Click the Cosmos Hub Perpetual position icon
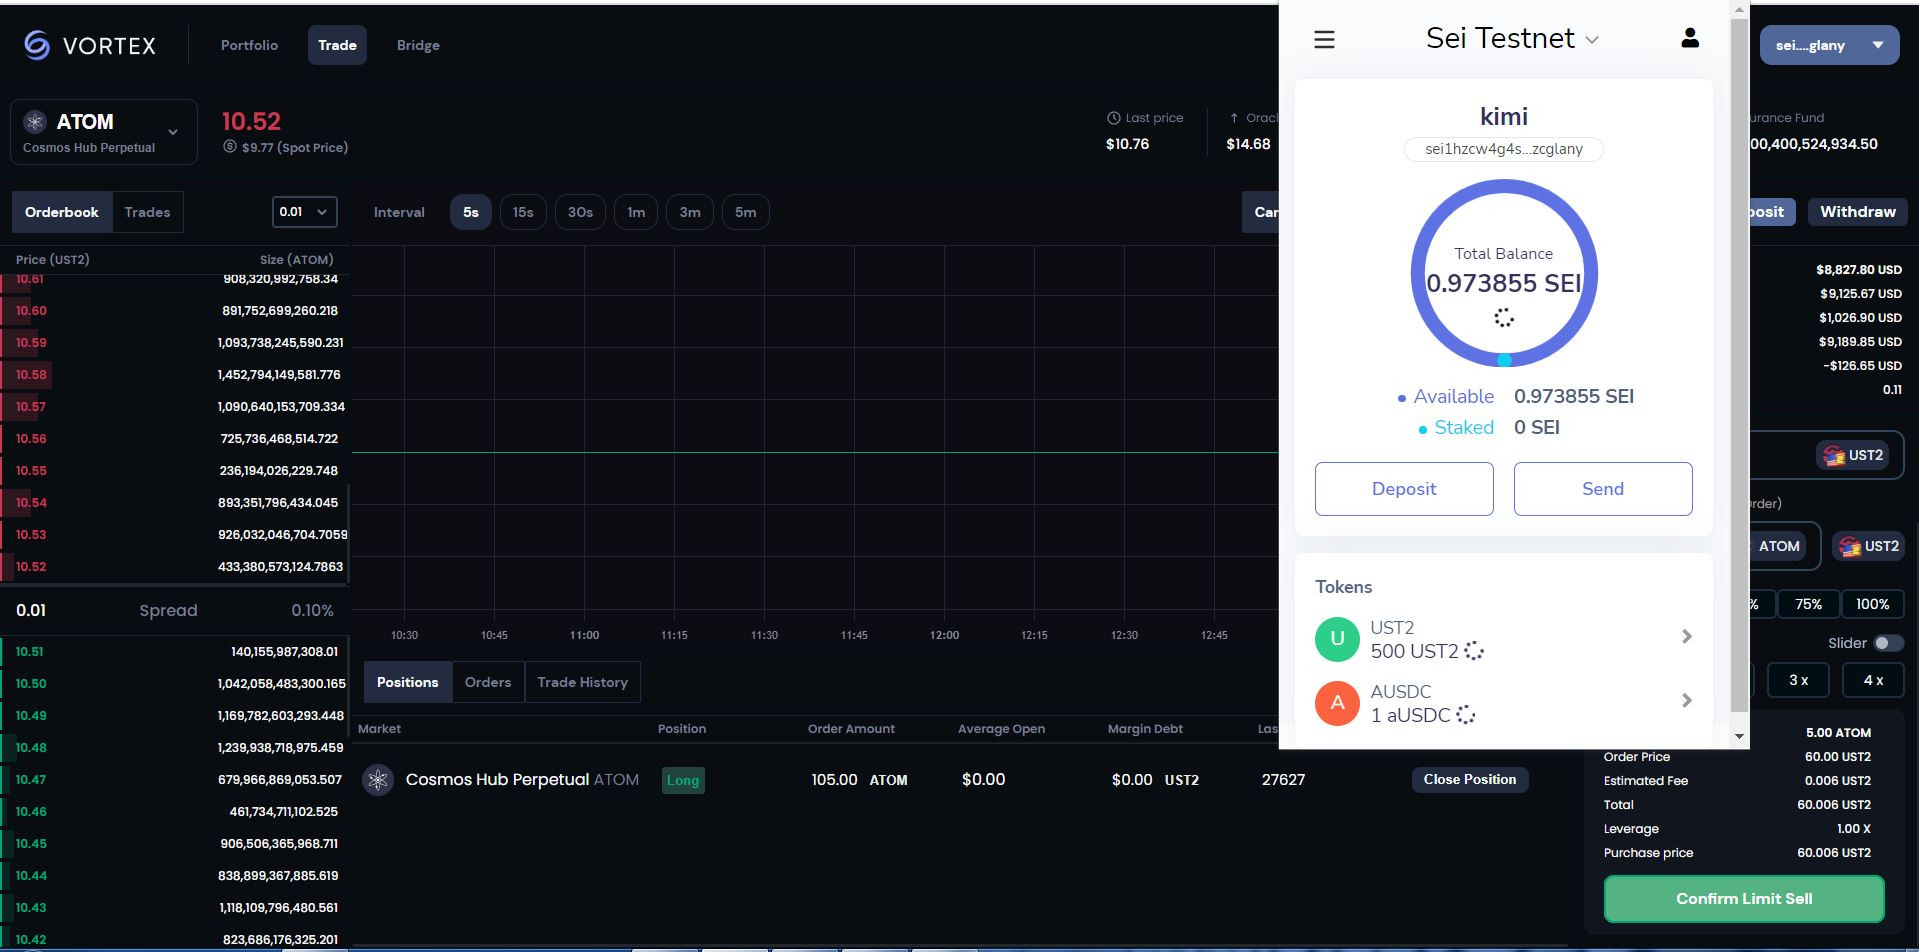The image size is (1919, 952). coord(378,780)
